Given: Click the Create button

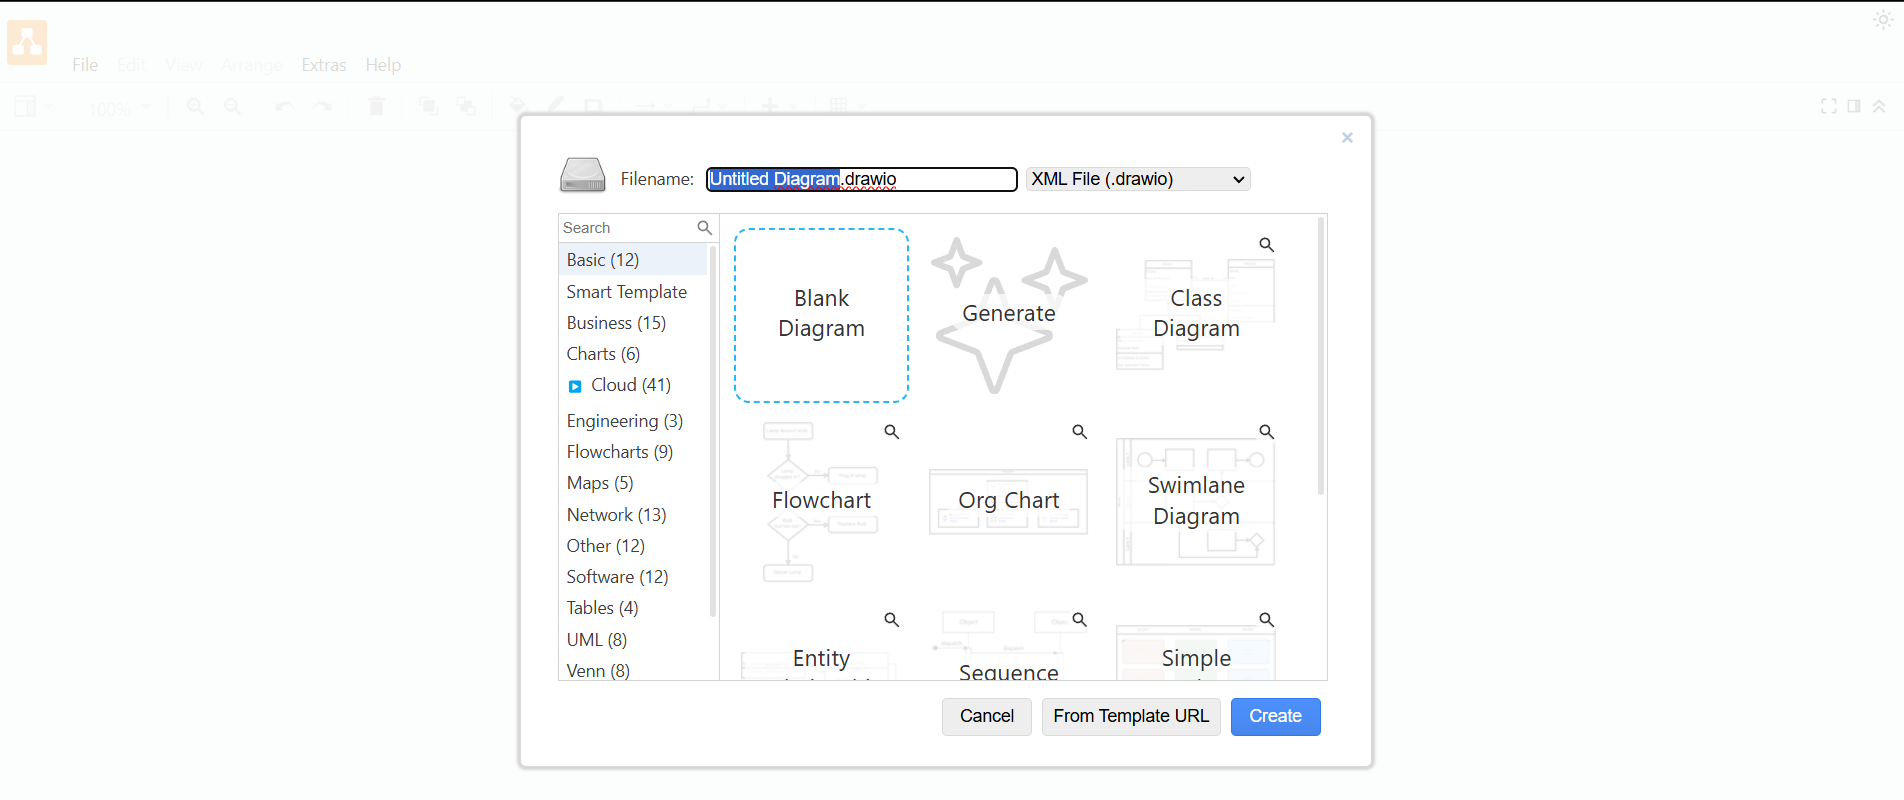Looking at the screenshot, I should [x=1275, y=717].
